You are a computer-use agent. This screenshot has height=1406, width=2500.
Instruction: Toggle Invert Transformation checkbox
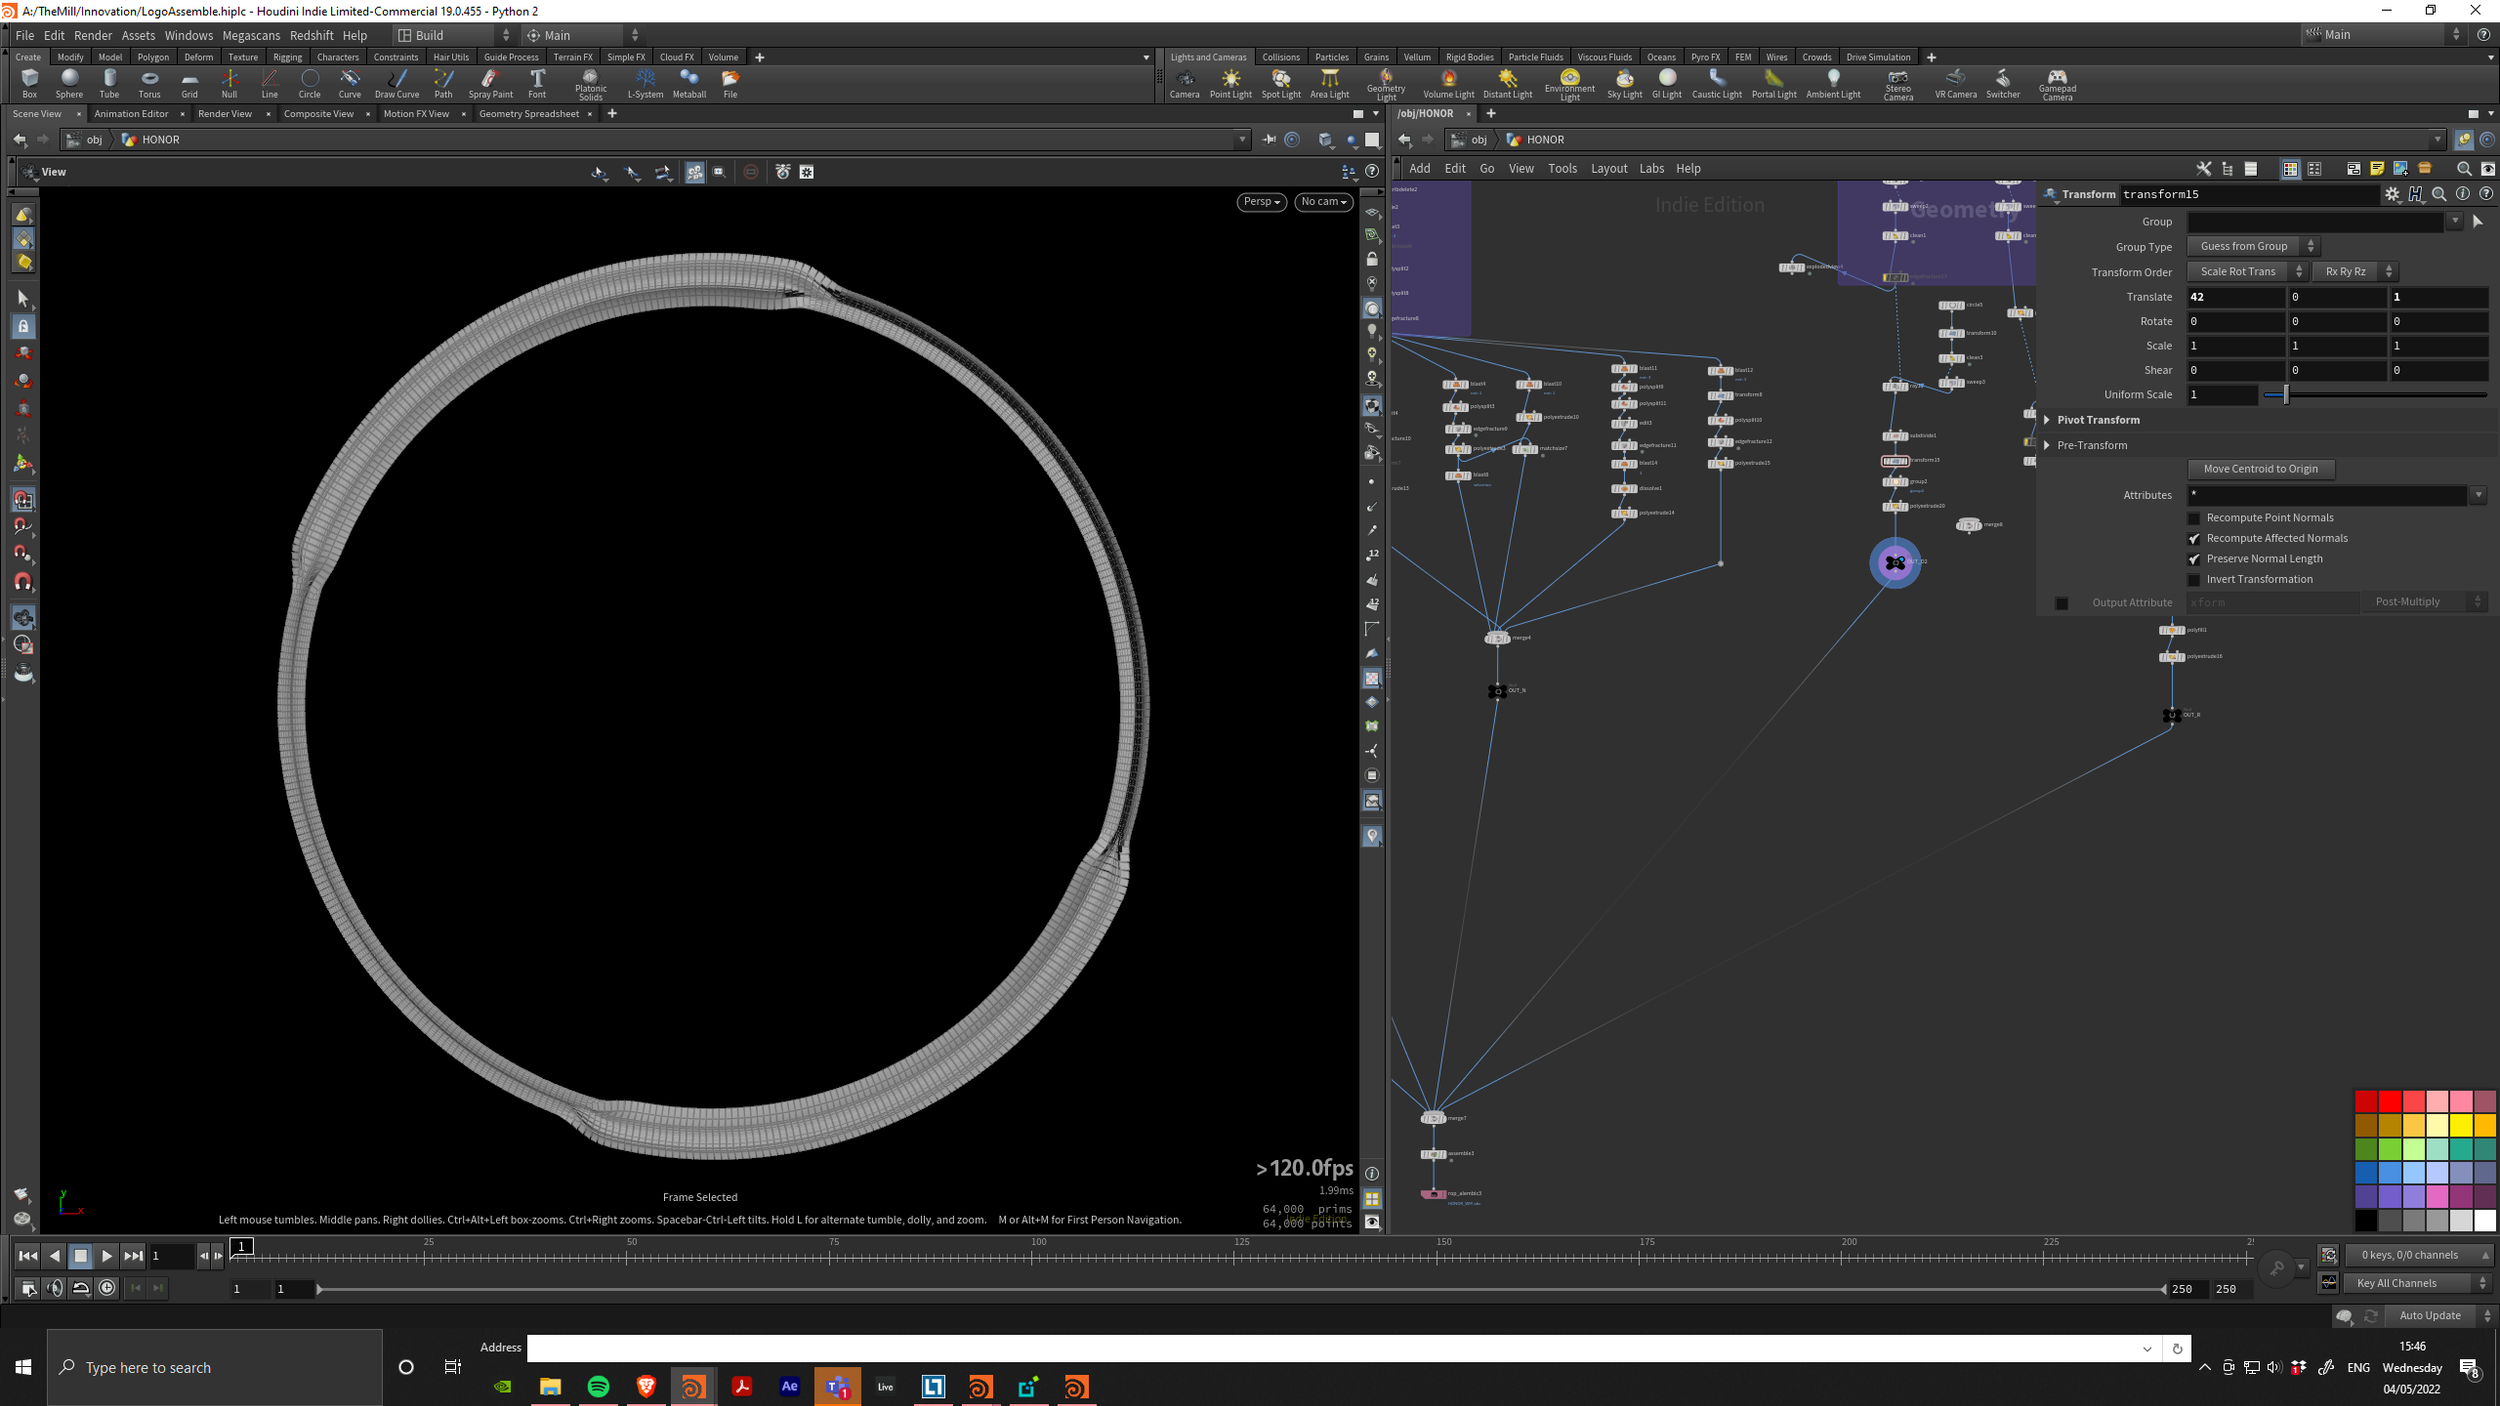2194,580
